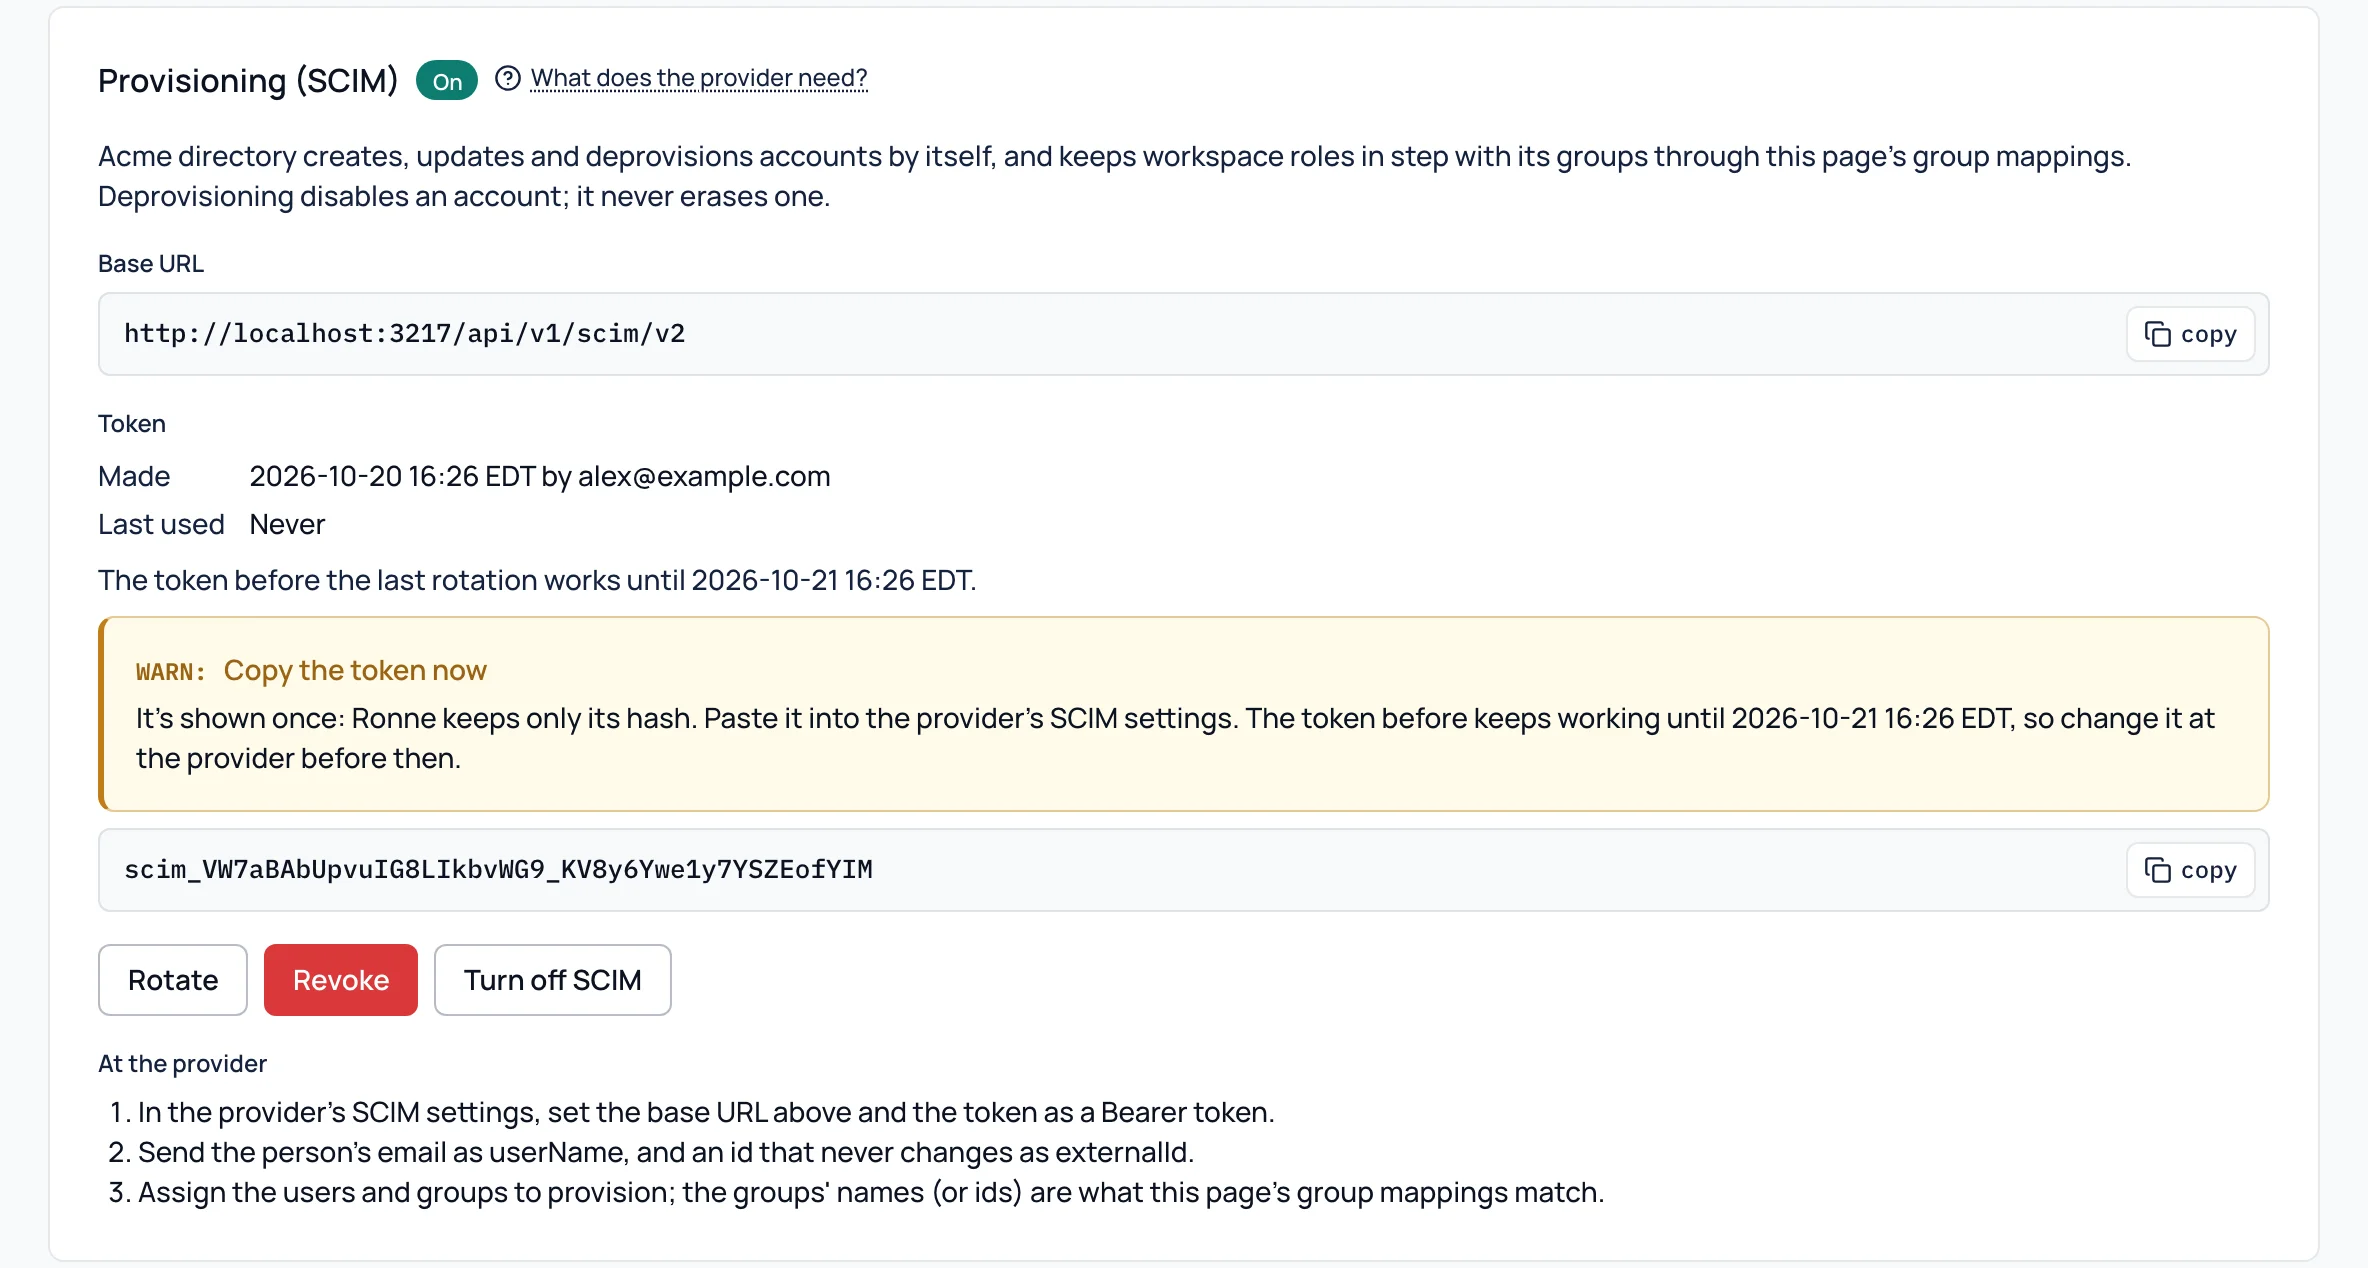
Task: Copy the SCIM token string
Action: [x=2190, y=870]
